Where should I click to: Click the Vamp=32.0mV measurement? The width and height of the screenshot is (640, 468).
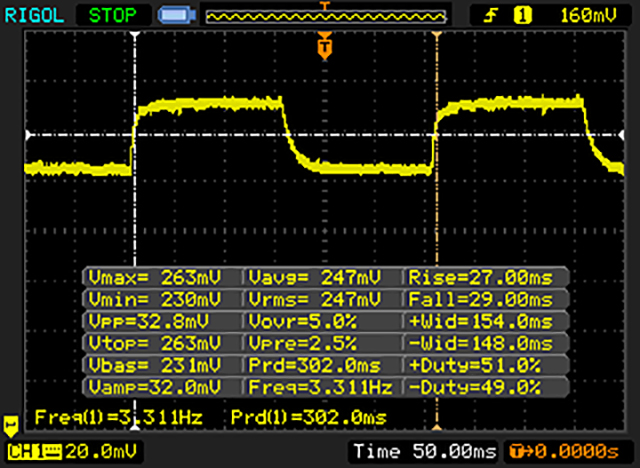pyautogui.click(x=155, y=387)
